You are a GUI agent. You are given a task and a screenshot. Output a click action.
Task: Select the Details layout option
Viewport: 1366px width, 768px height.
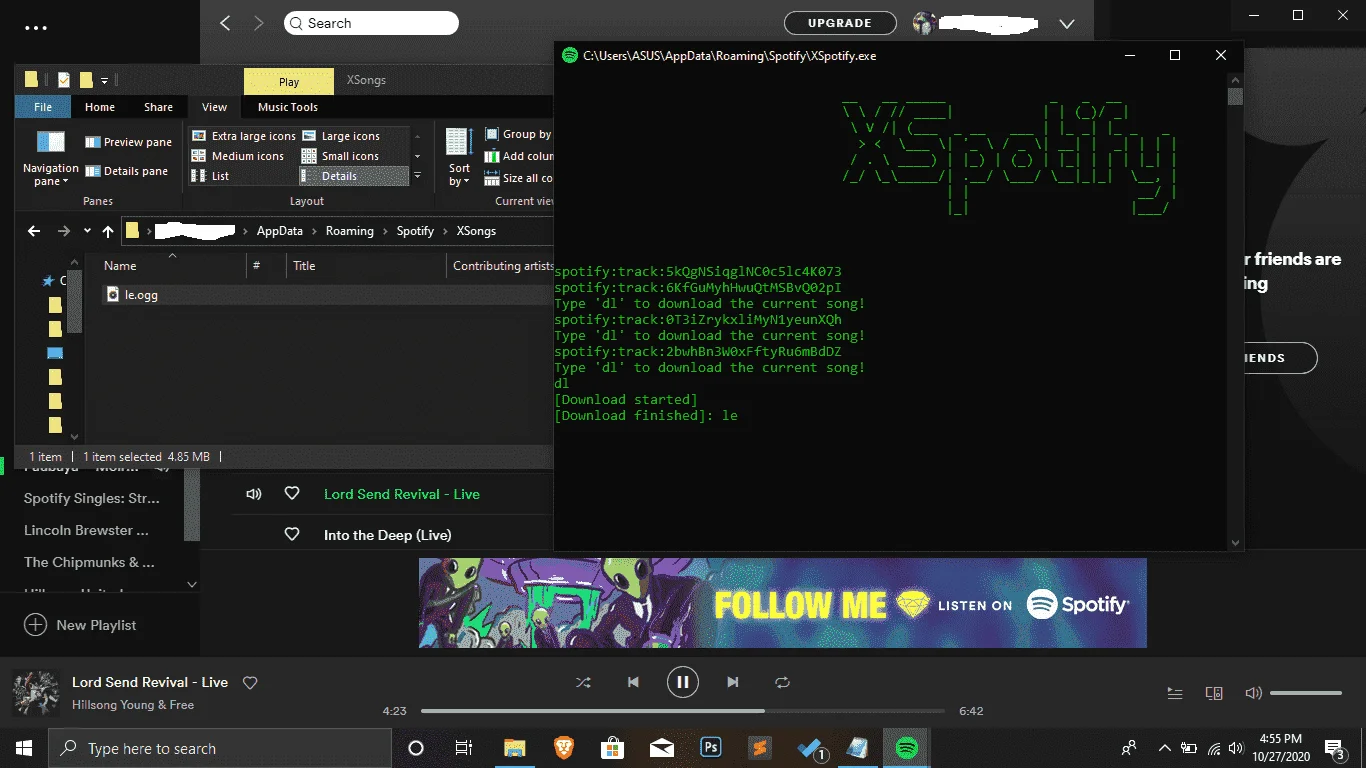coord(354,176)
